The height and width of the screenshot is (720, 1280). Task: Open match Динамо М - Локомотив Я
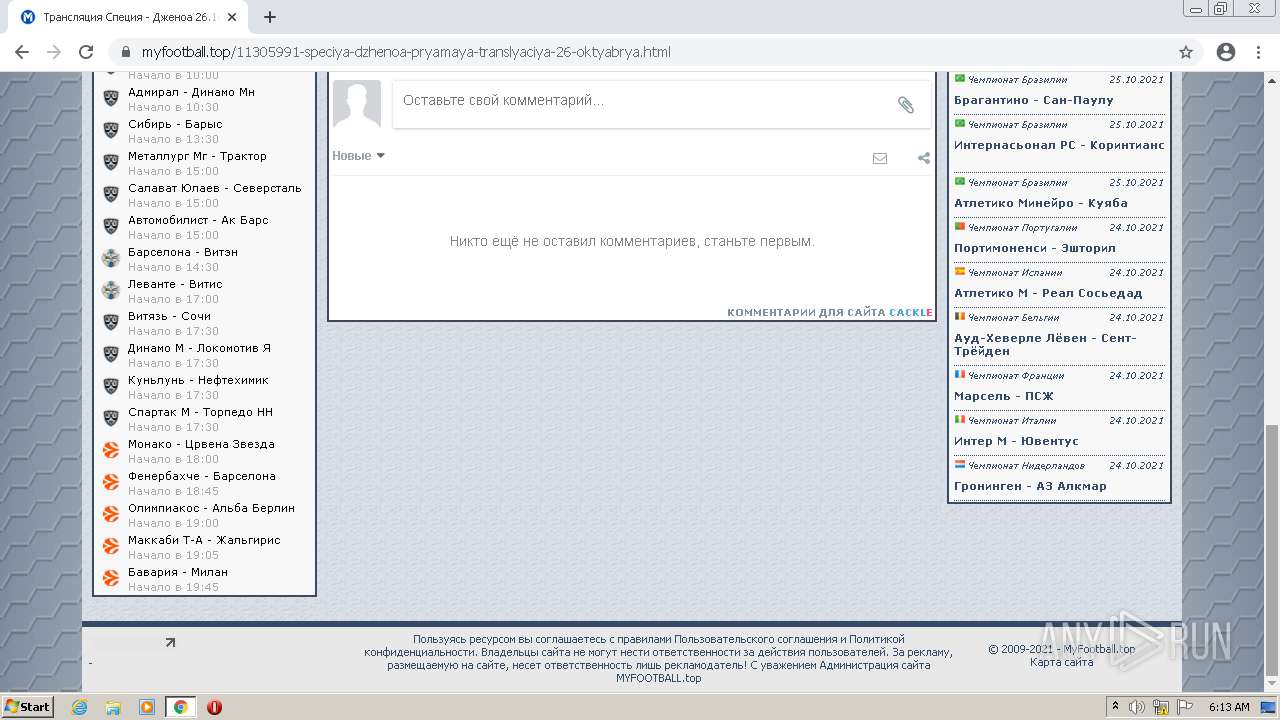[199, 348]
